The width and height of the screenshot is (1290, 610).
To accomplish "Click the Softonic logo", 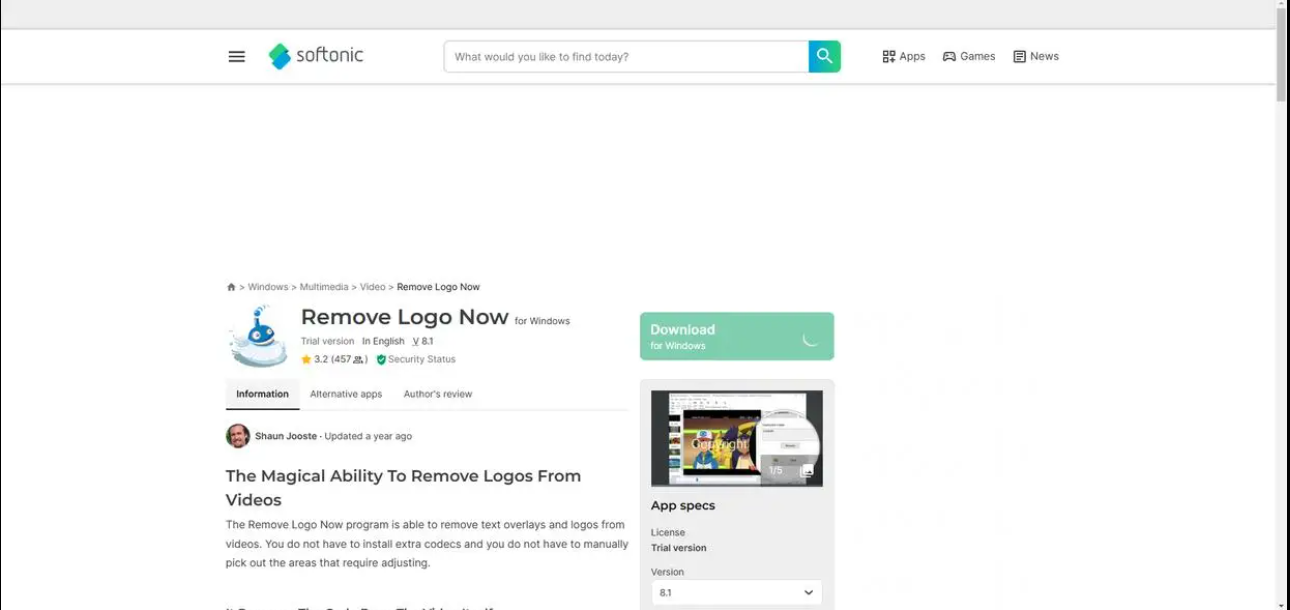I will (316, 56).
